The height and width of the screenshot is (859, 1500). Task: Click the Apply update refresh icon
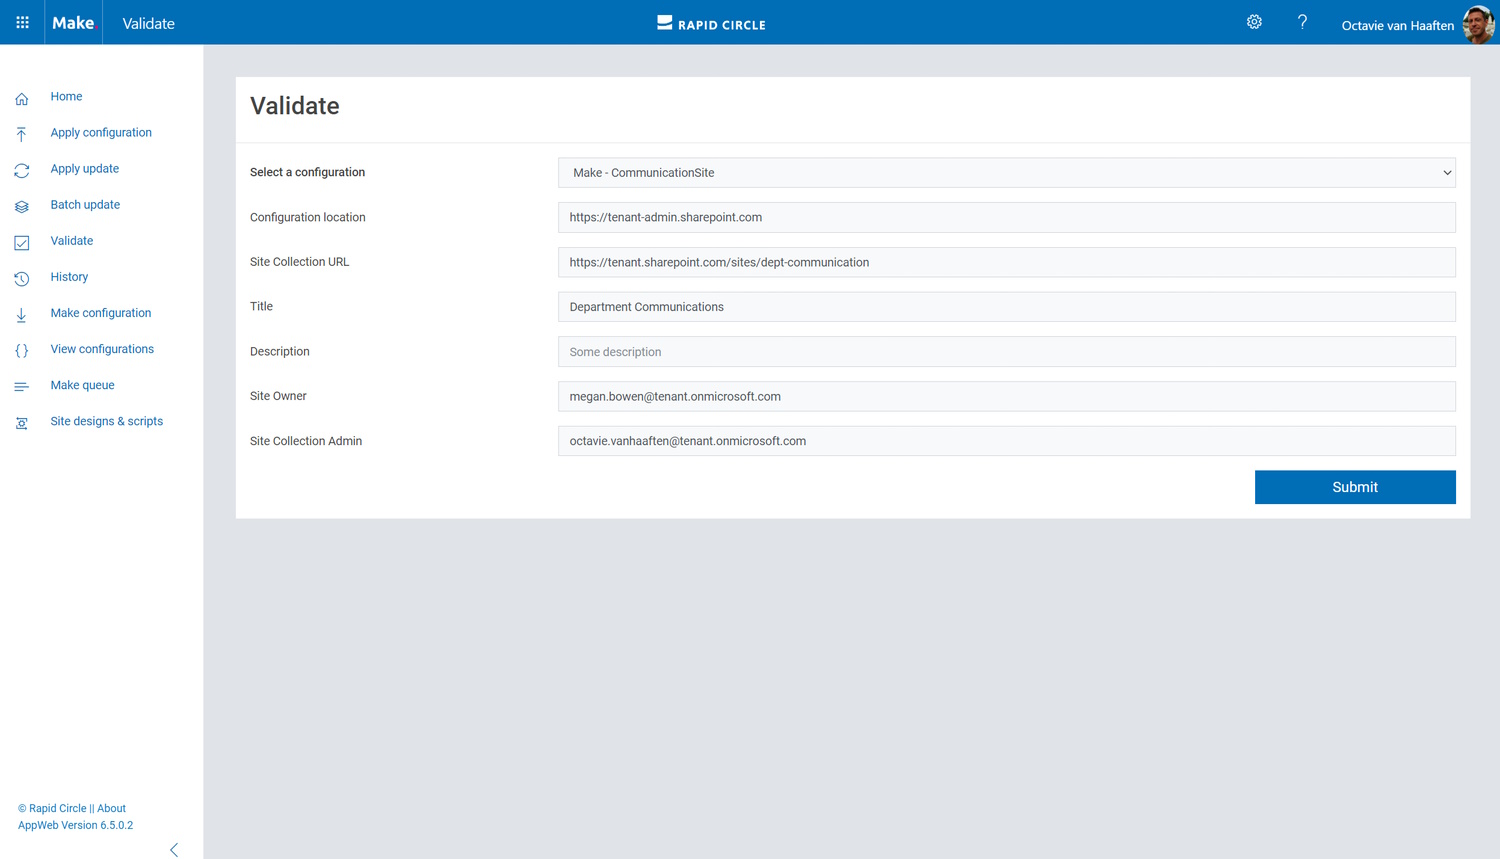tap(22, 170)
